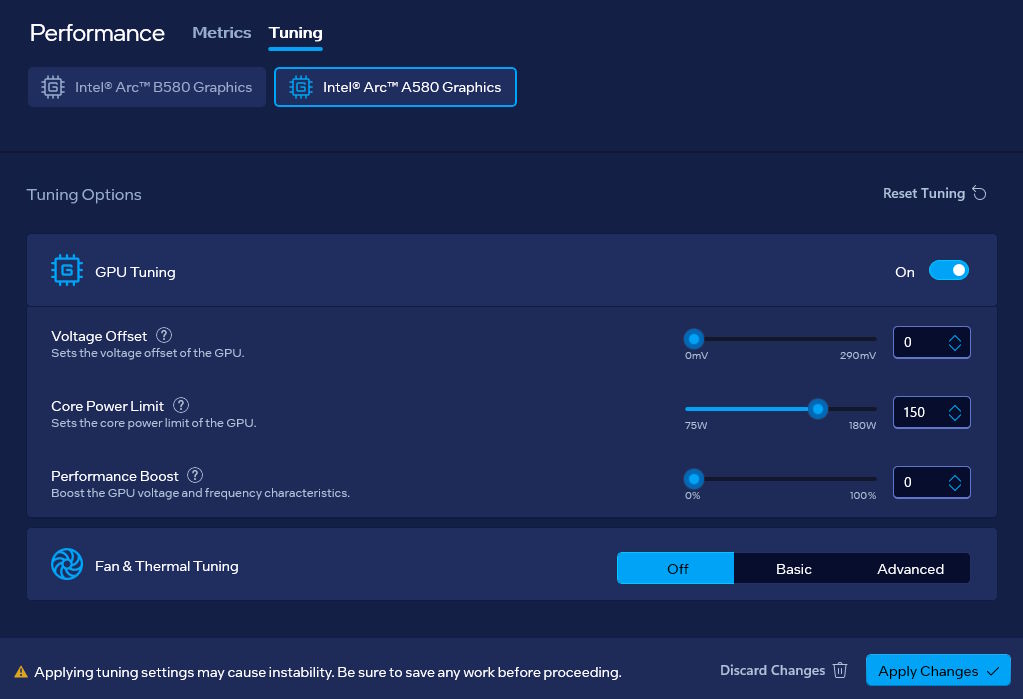Click the Fan & Thermal Tuning fan icon
Viewport: 1023px width, 699px height.
(x=67, y=564)
